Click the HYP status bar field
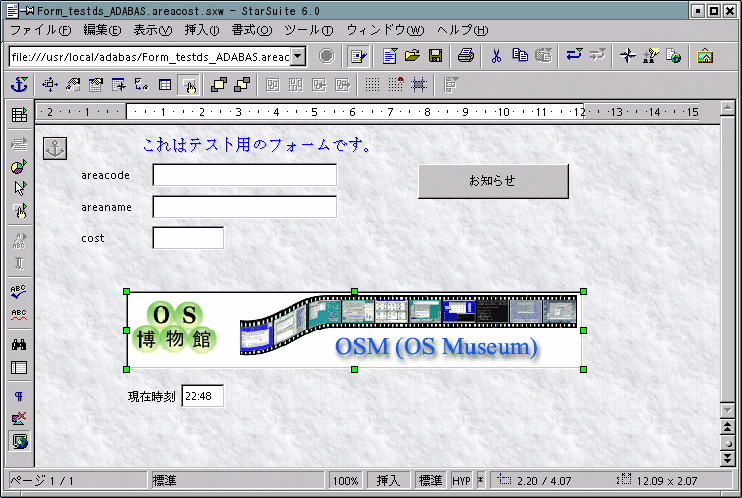The width and height of the screenshot is (742, 498). [461, 481]
